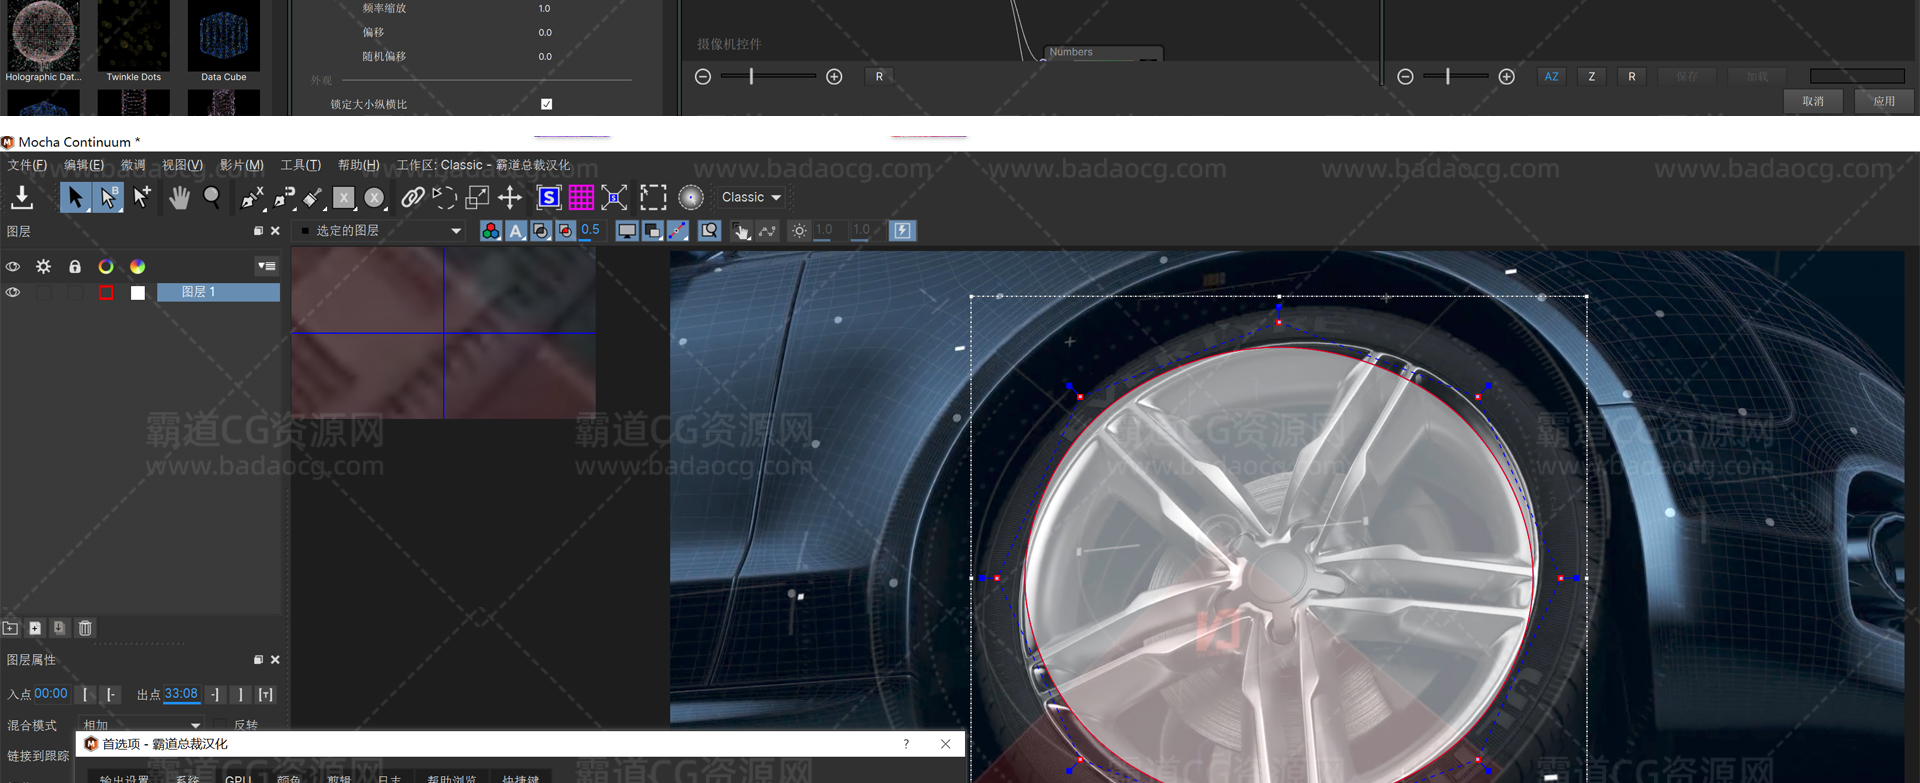
Task: Open the 影片(M) menu
Action: click(241, 165)
